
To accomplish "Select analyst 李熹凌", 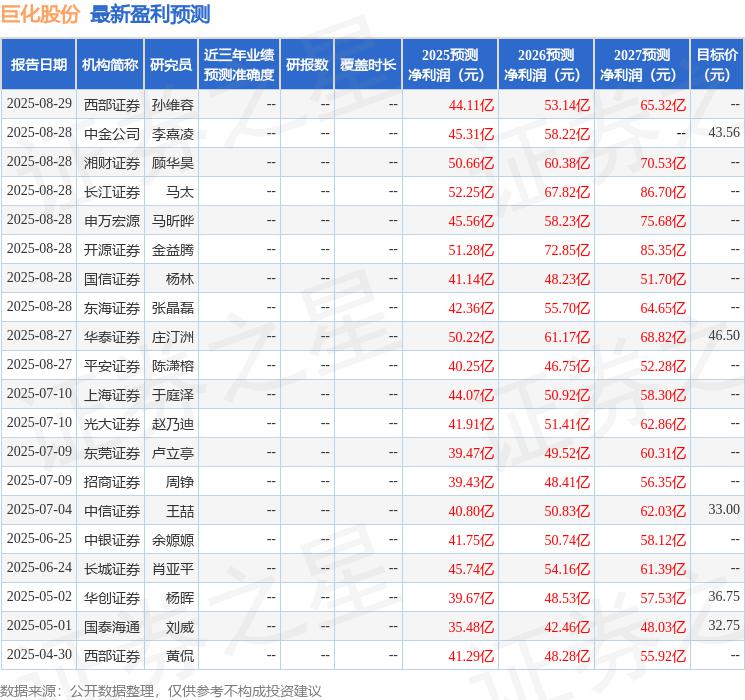I will coord(172,134).
